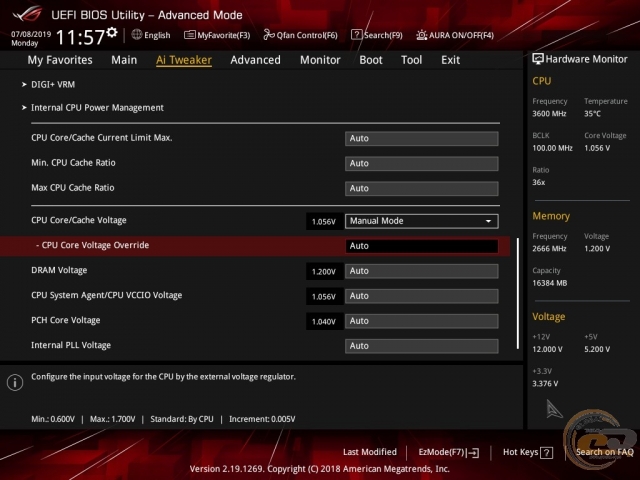The image size is (640, 480).
Task: Click the PCH Core Voltage label
Action: 66,320
